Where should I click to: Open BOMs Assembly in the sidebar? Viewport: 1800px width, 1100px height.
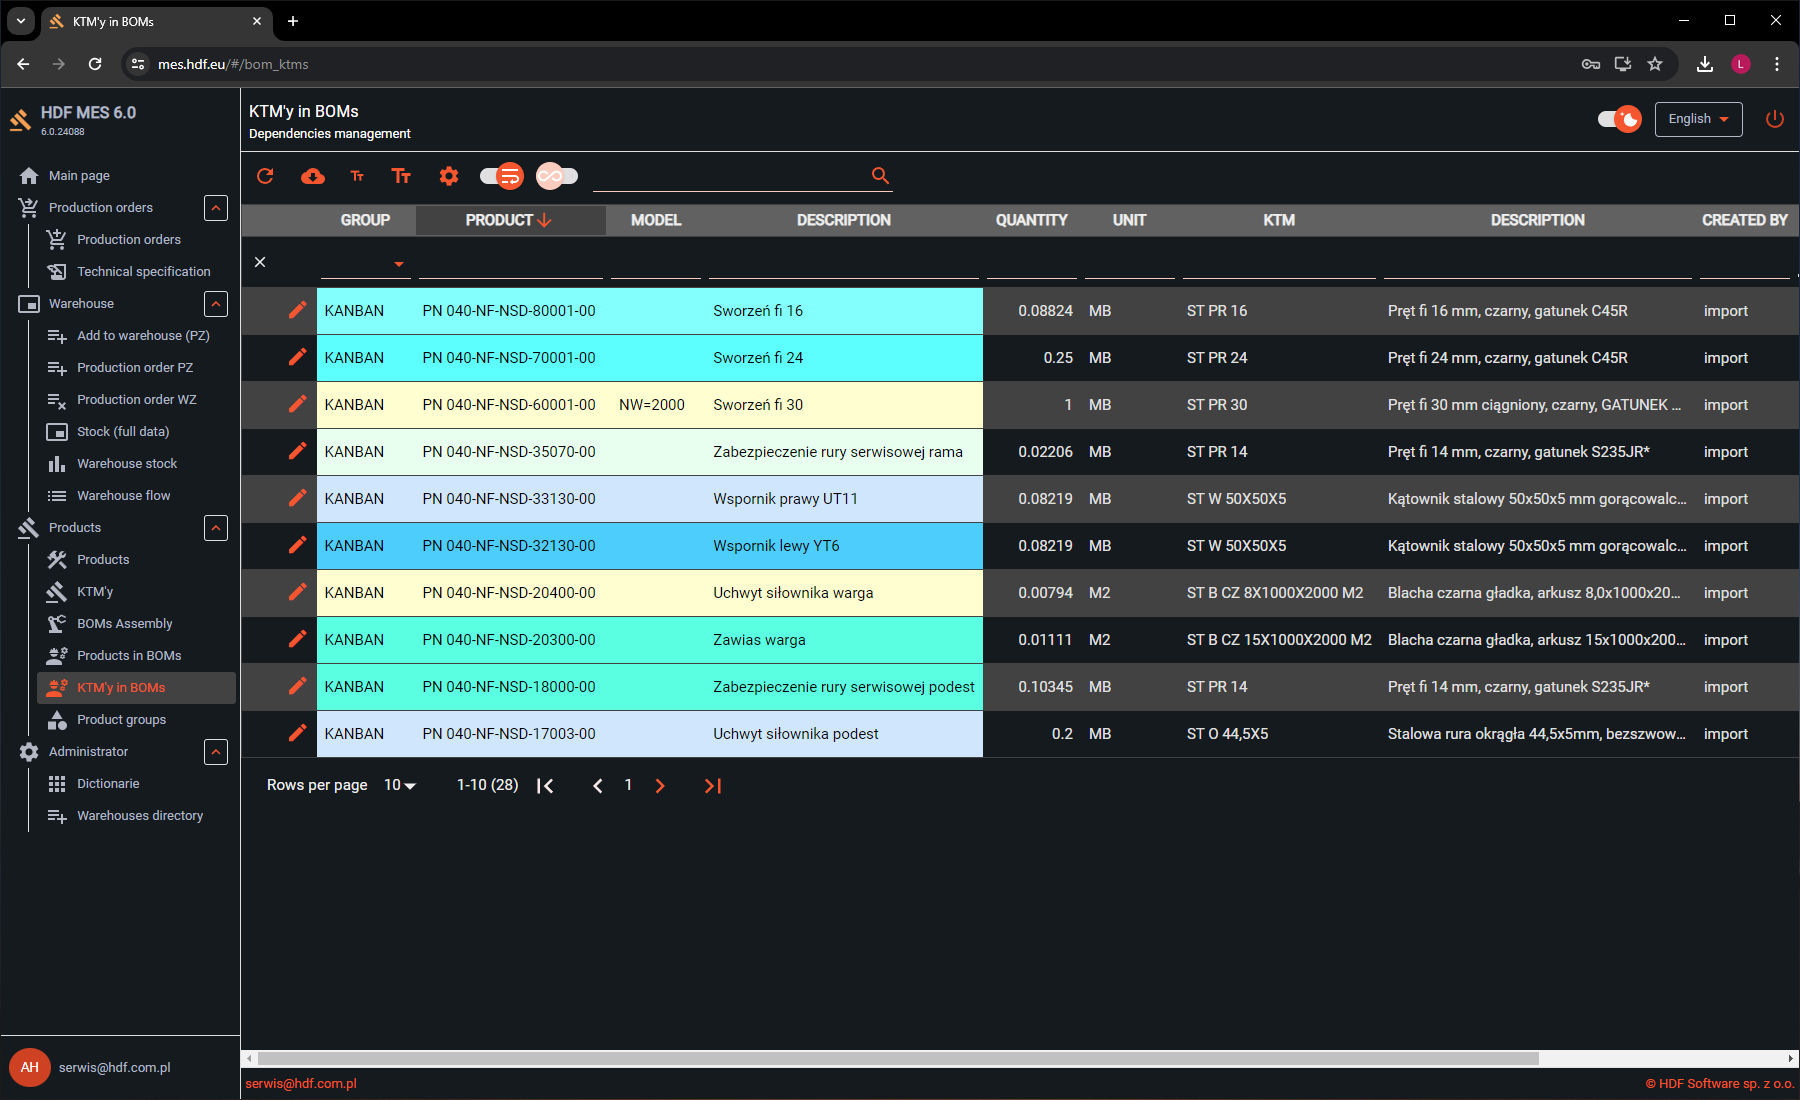pos(124,624)
